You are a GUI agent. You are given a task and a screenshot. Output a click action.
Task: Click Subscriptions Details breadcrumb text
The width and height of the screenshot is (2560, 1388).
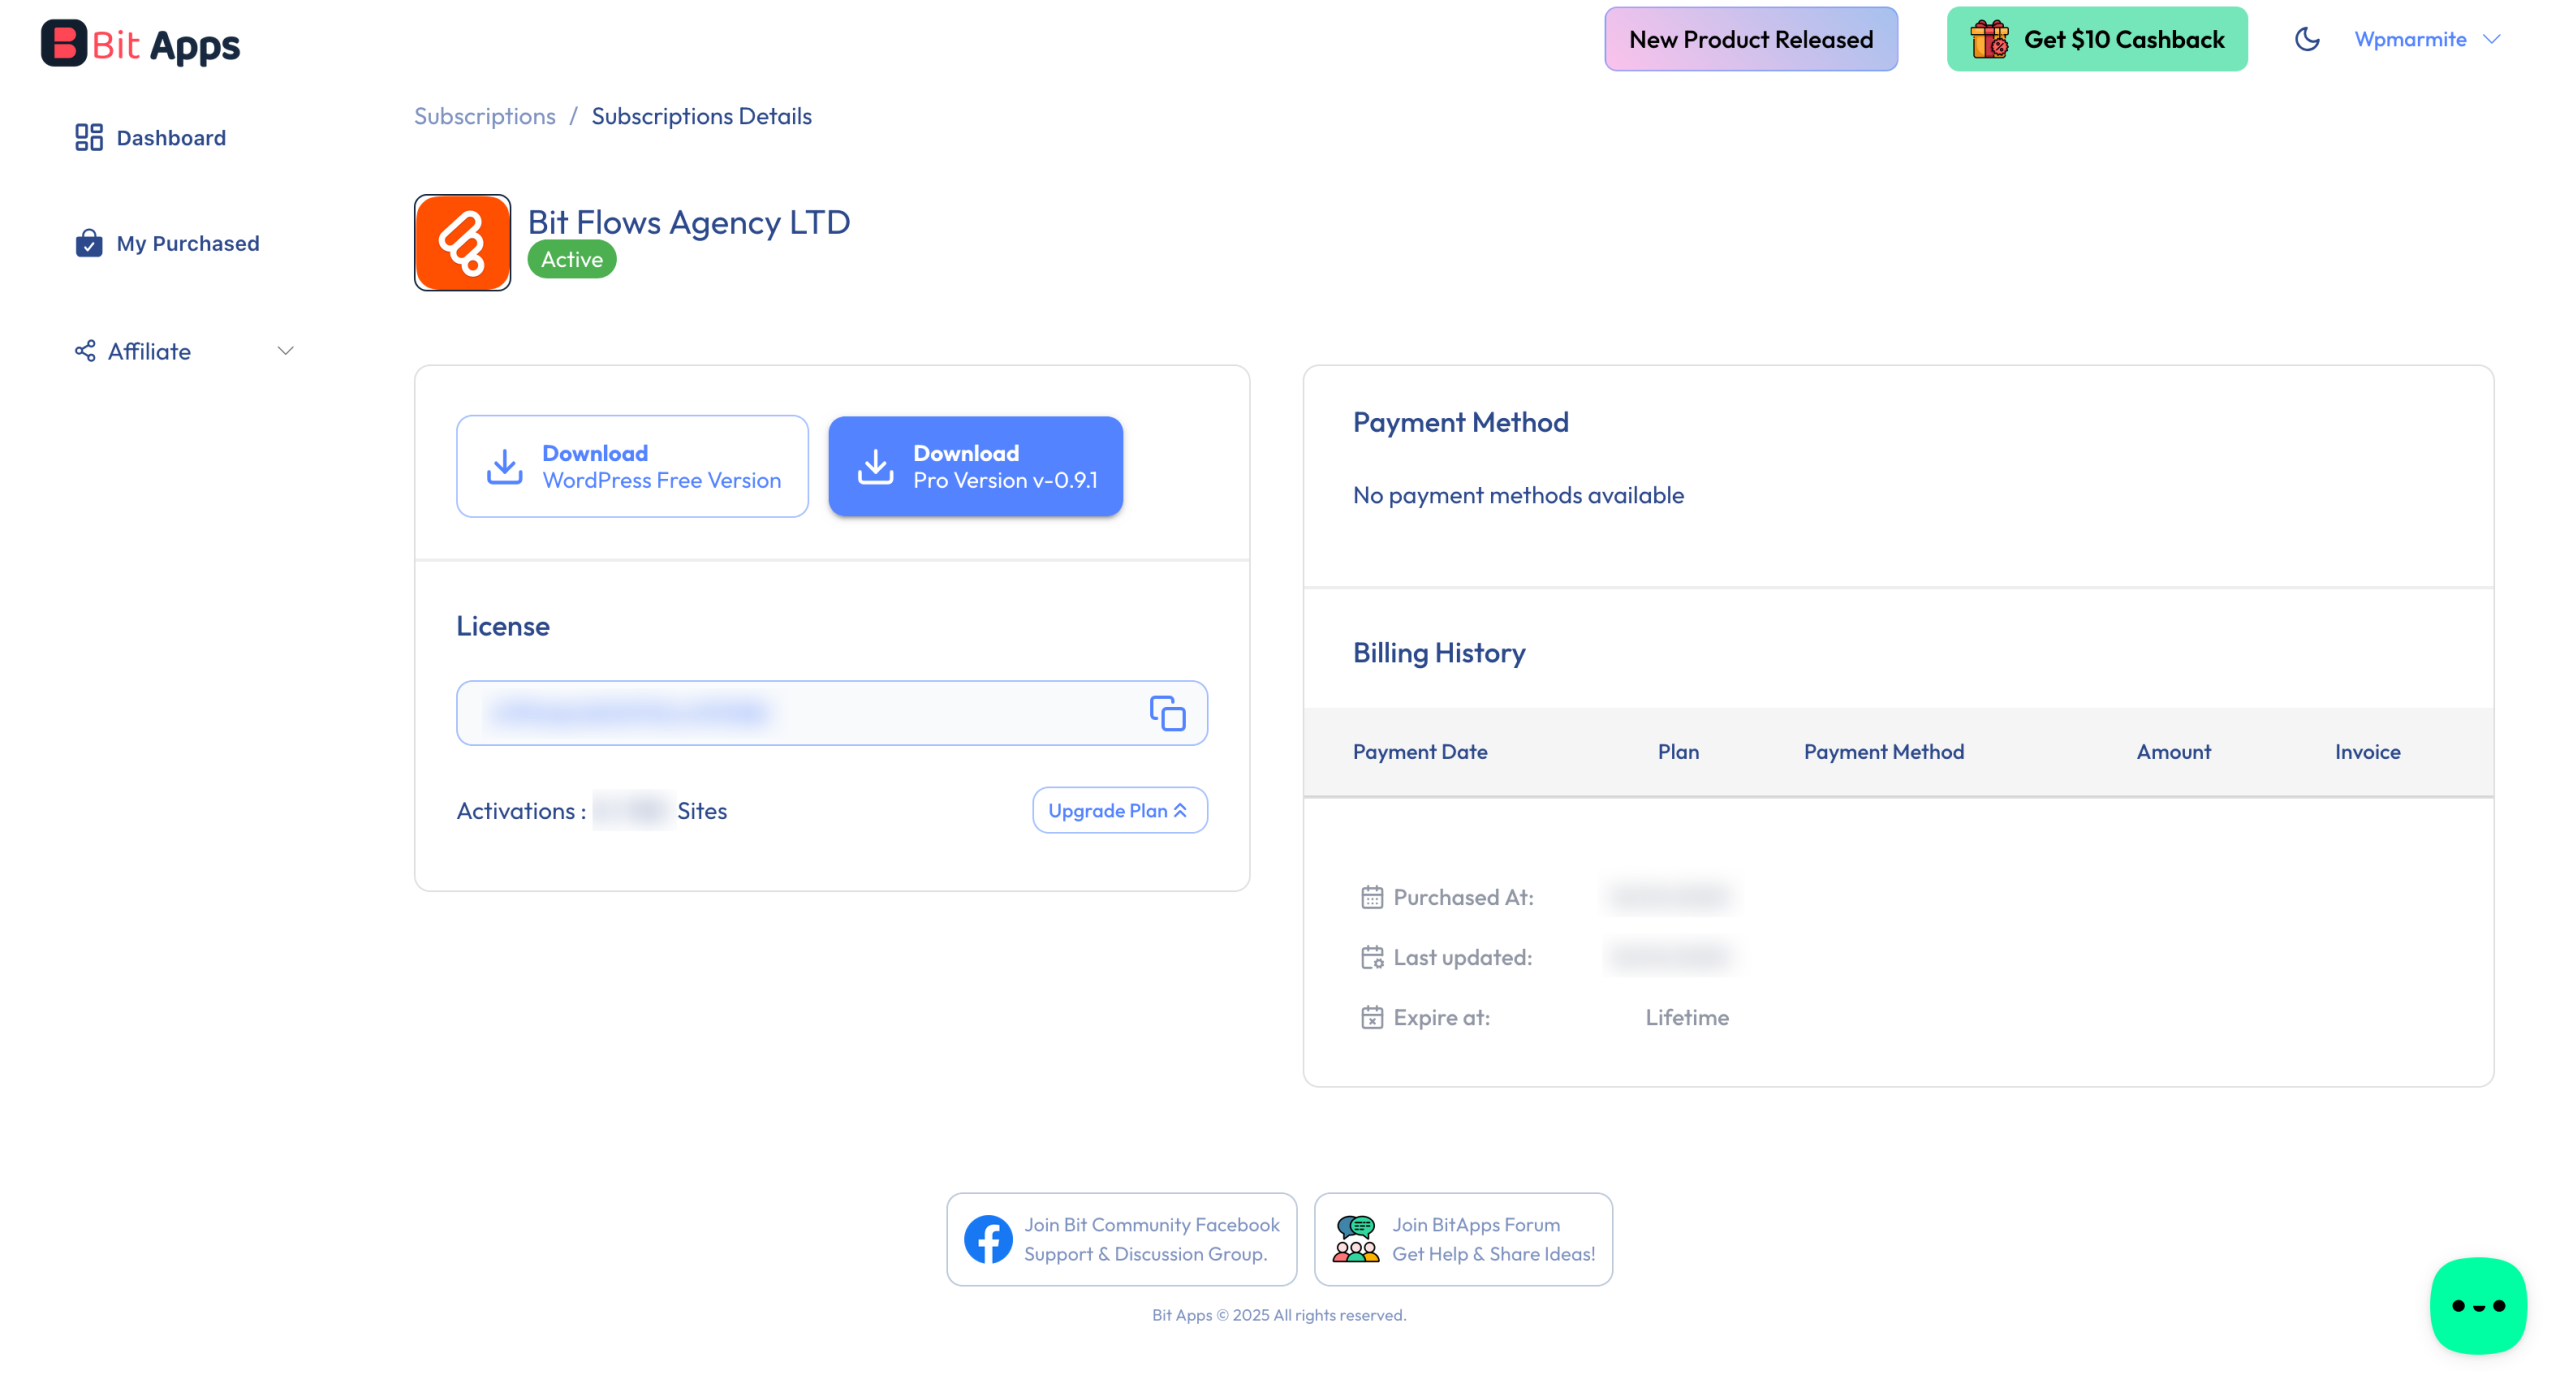[702, 116]
